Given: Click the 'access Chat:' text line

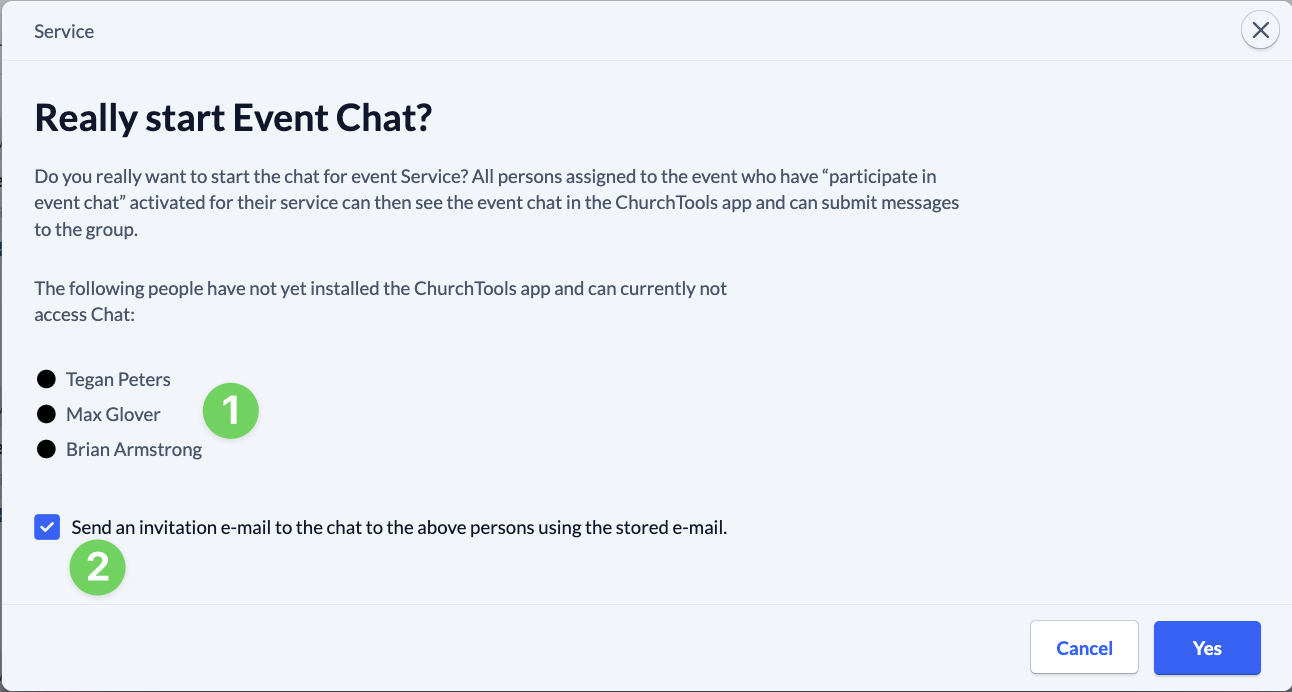Looking at the screenshot, I should (x=83, y=315).
